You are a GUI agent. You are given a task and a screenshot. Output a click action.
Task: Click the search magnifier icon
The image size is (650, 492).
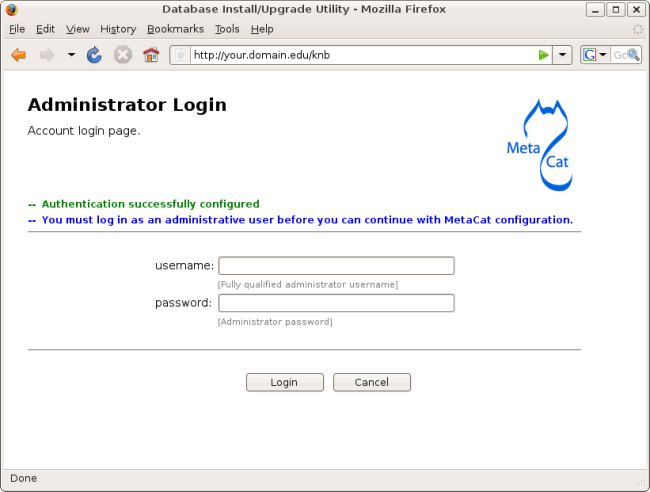click(x=633, y=55)
